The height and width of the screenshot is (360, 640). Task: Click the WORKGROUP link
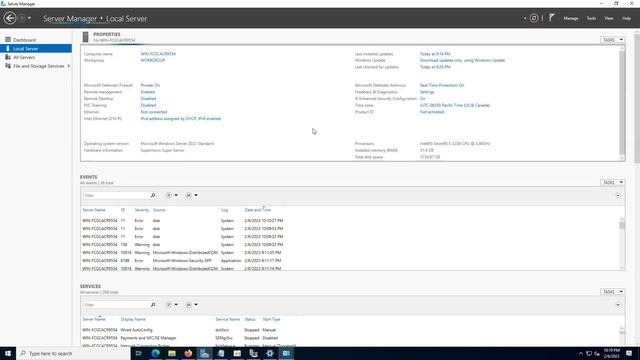point(153,60)
